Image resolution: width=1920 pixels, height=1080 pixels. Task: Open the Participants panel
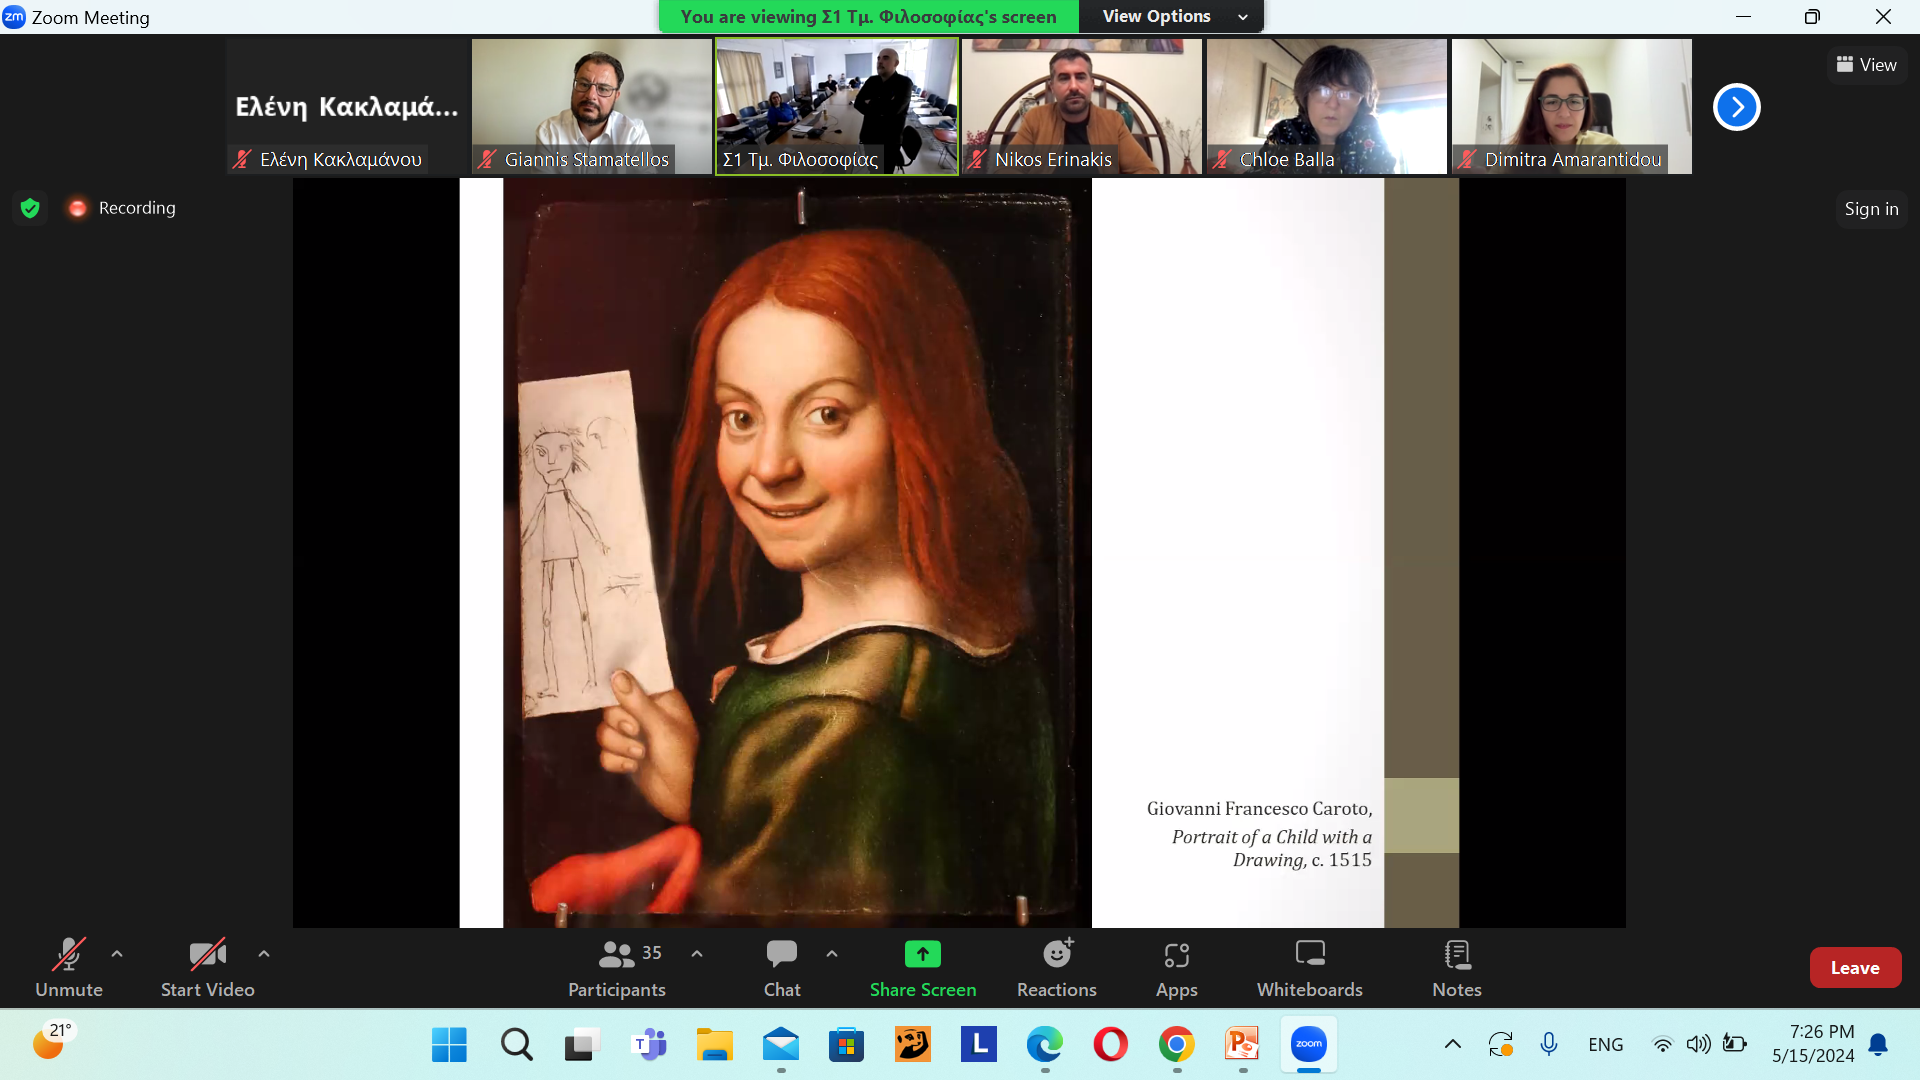(617, 967)
